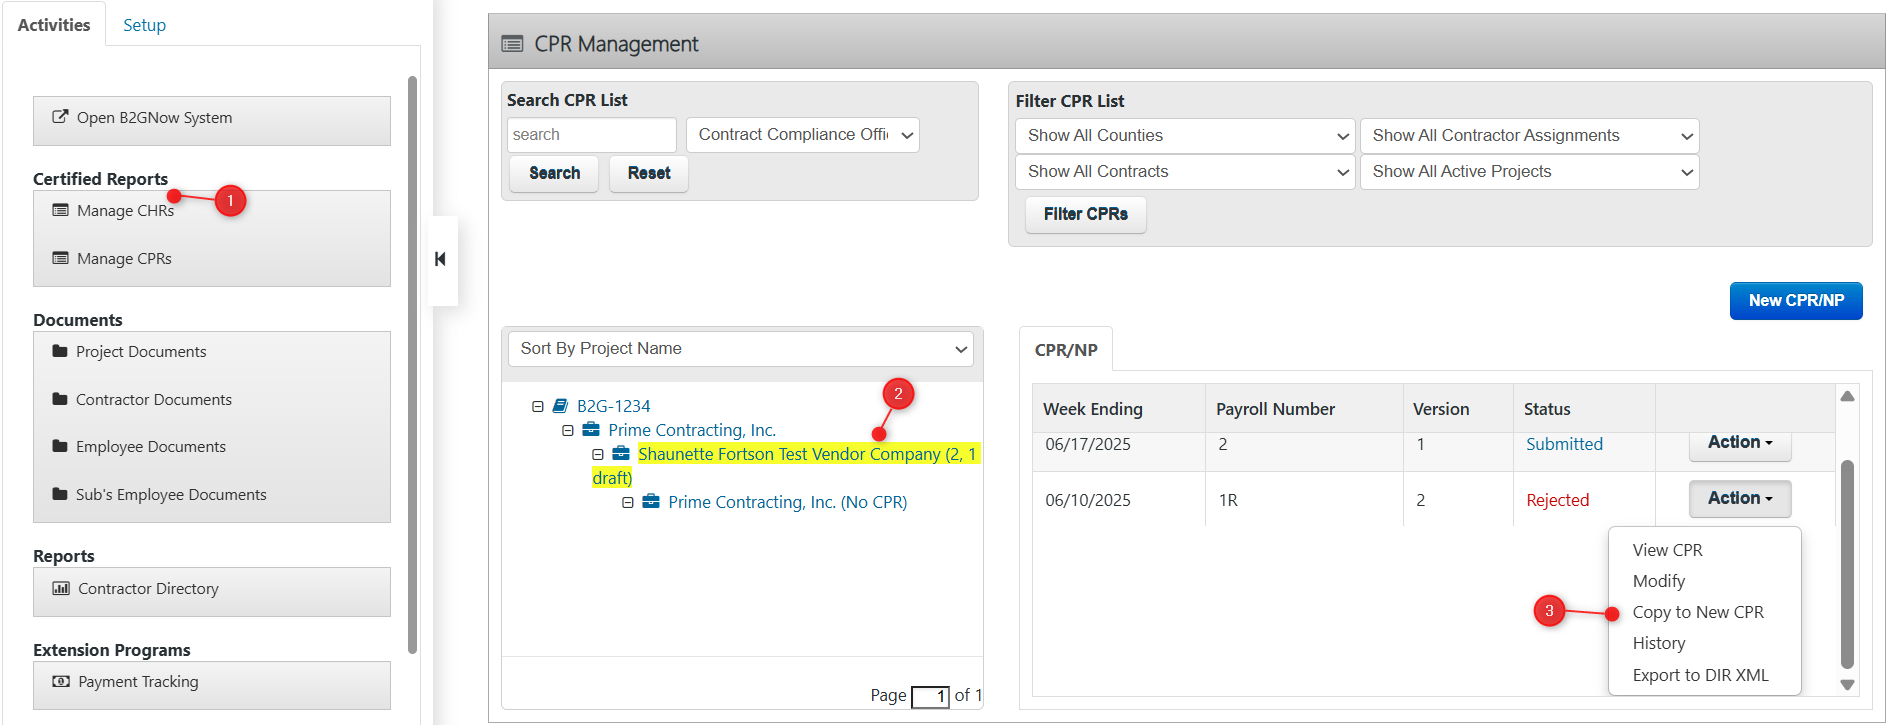The height and width of the screenshot is (725, 1888).
Task: Click the CPR table scroll down arrow
Action: (1847, 685)
